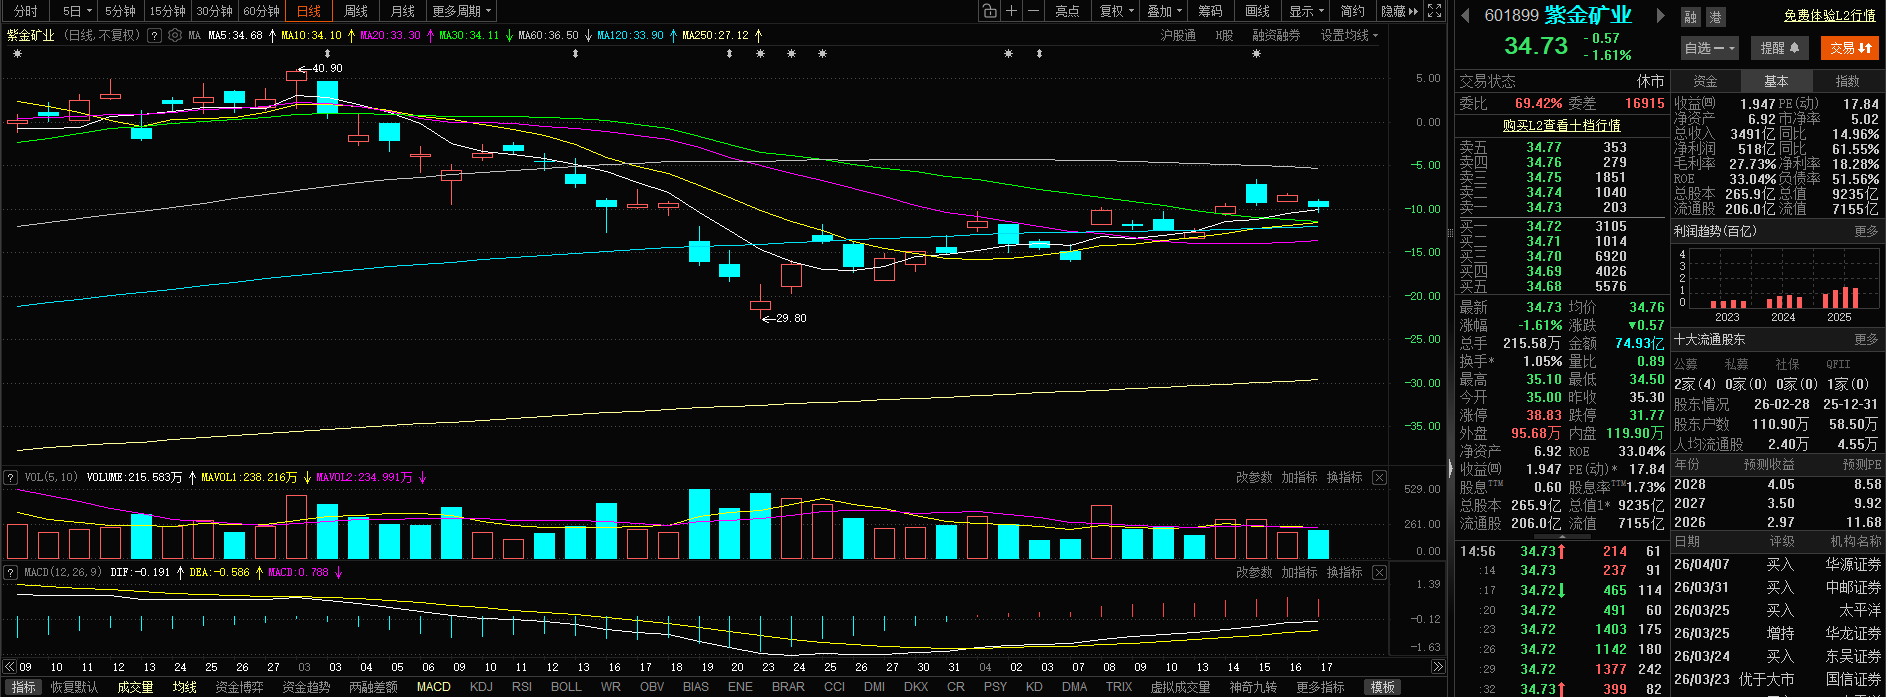This screenshot has width=1886, height=697.
Task: Toggle 简约 simple mode
Action: click(x=1352, y=11)
